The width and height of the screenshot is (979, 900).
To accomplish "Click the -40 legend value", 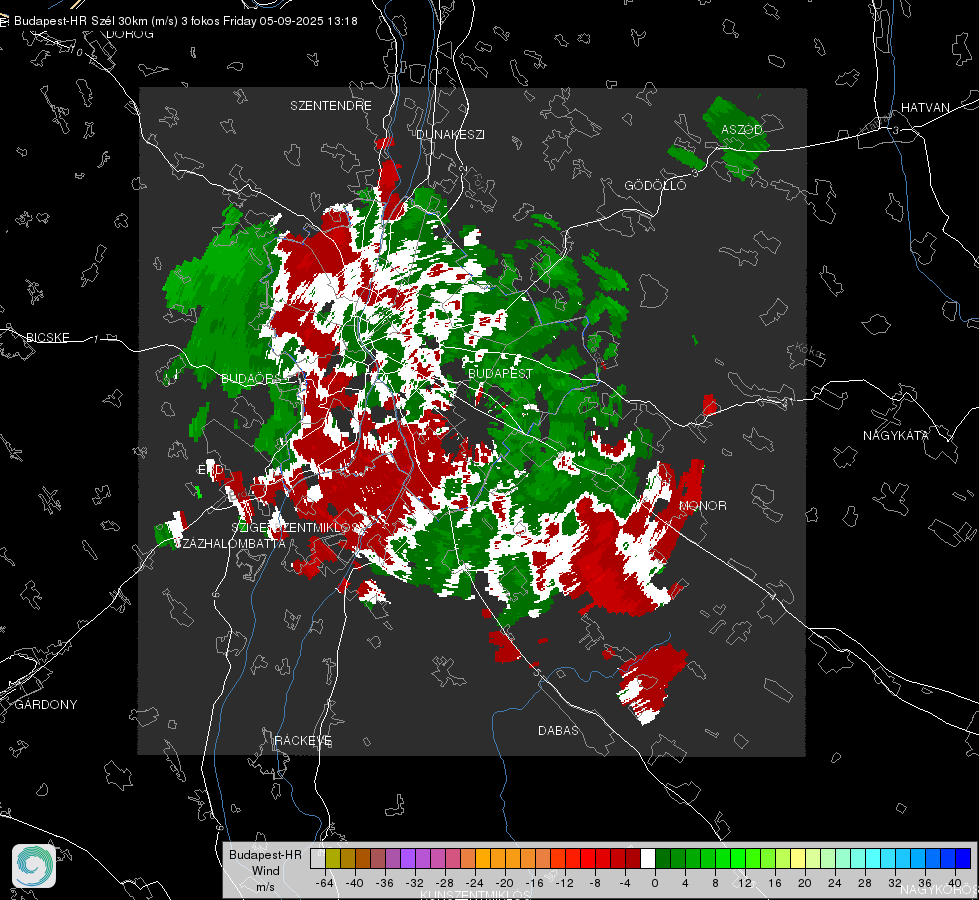I will click(355, 883).
